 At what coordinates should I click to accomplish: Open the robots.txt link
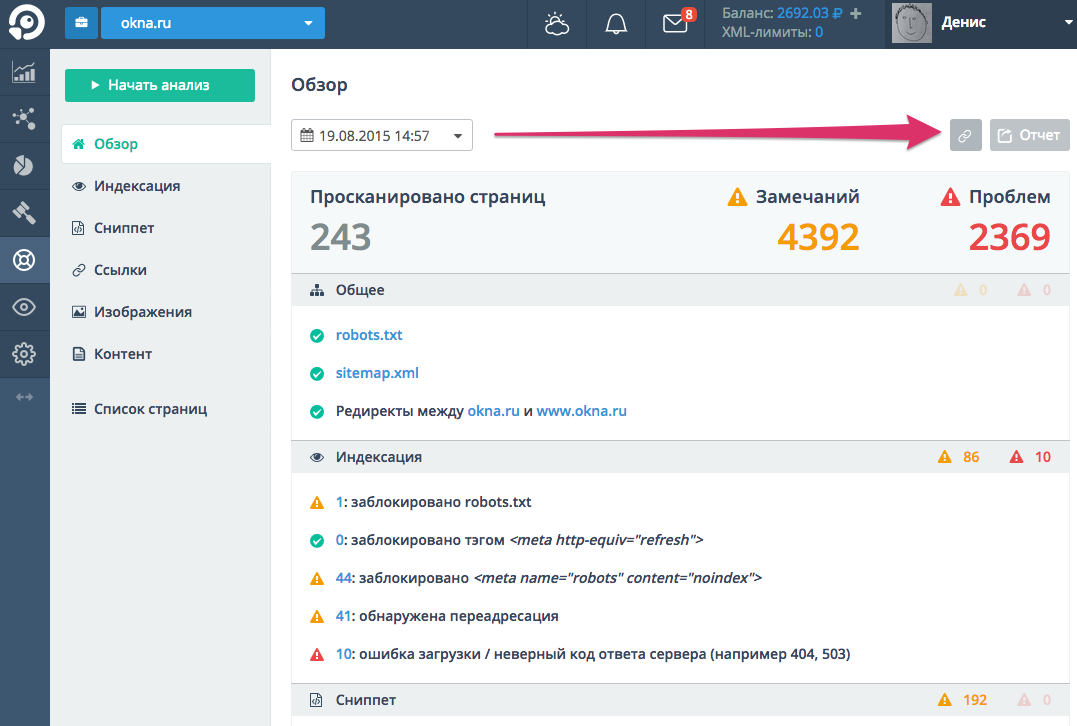pos(369,335)
